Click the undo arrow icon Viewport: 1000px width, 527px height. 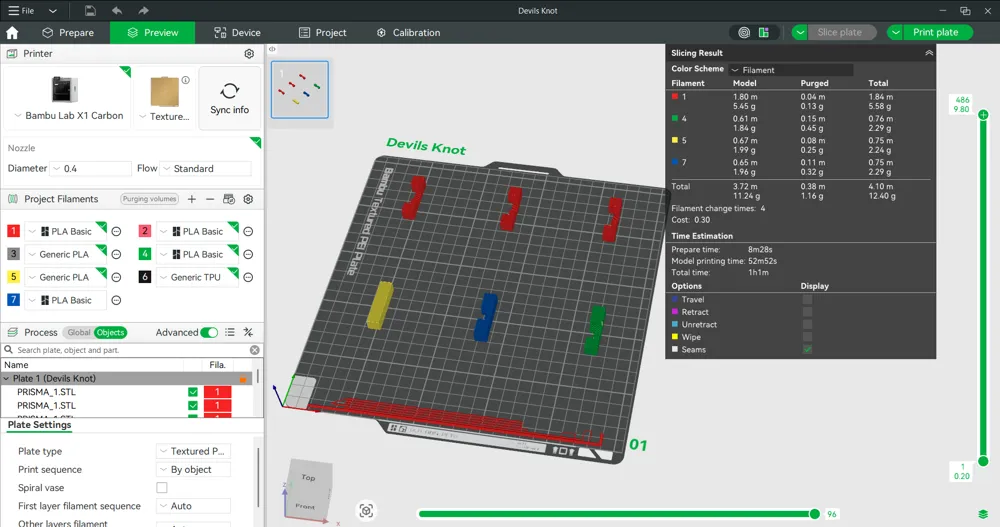pyautogui.click(x=117, y=11)
